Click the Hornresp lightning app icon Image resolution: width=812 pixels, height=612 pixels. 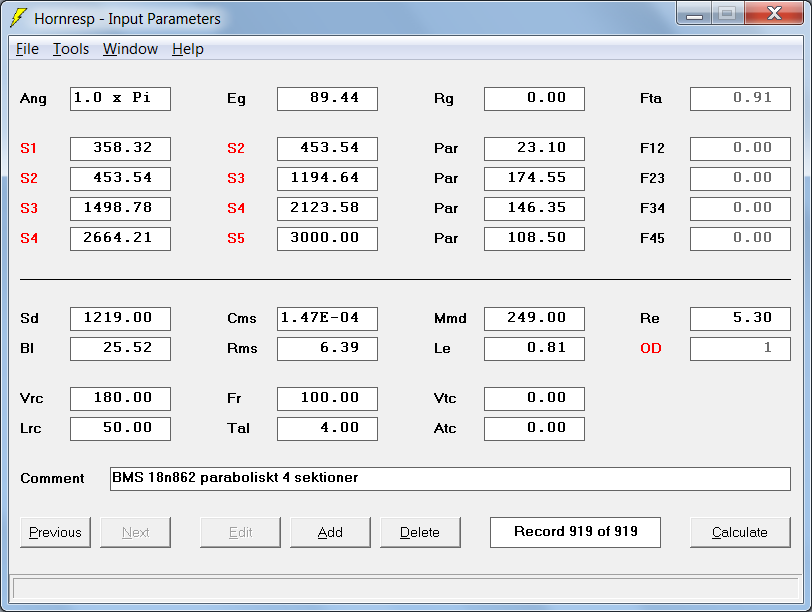(x=19, y=18)
